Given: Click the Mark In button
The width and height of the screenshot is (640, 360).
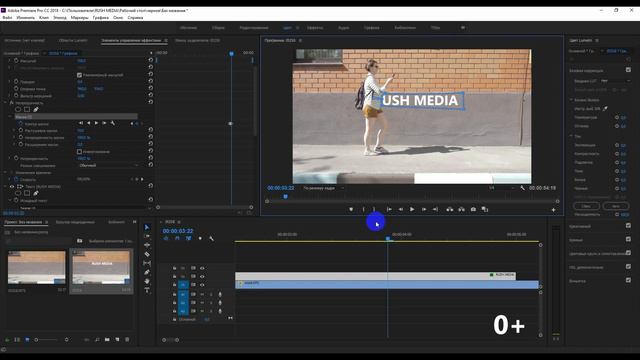Looking at the screenshot, I should tap(363, 209).
